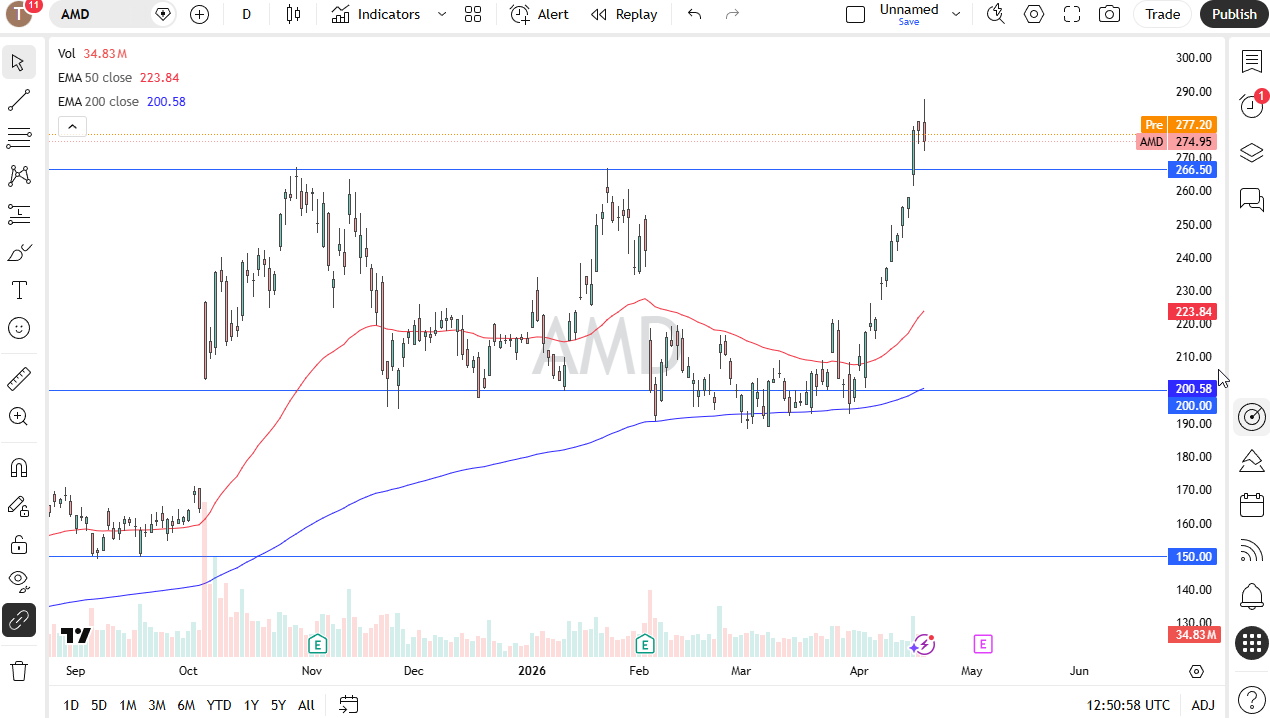Open the calendar panel in the sidebar
Image resolution: width=1270 pixels, height=718 pixels.
1251,505
